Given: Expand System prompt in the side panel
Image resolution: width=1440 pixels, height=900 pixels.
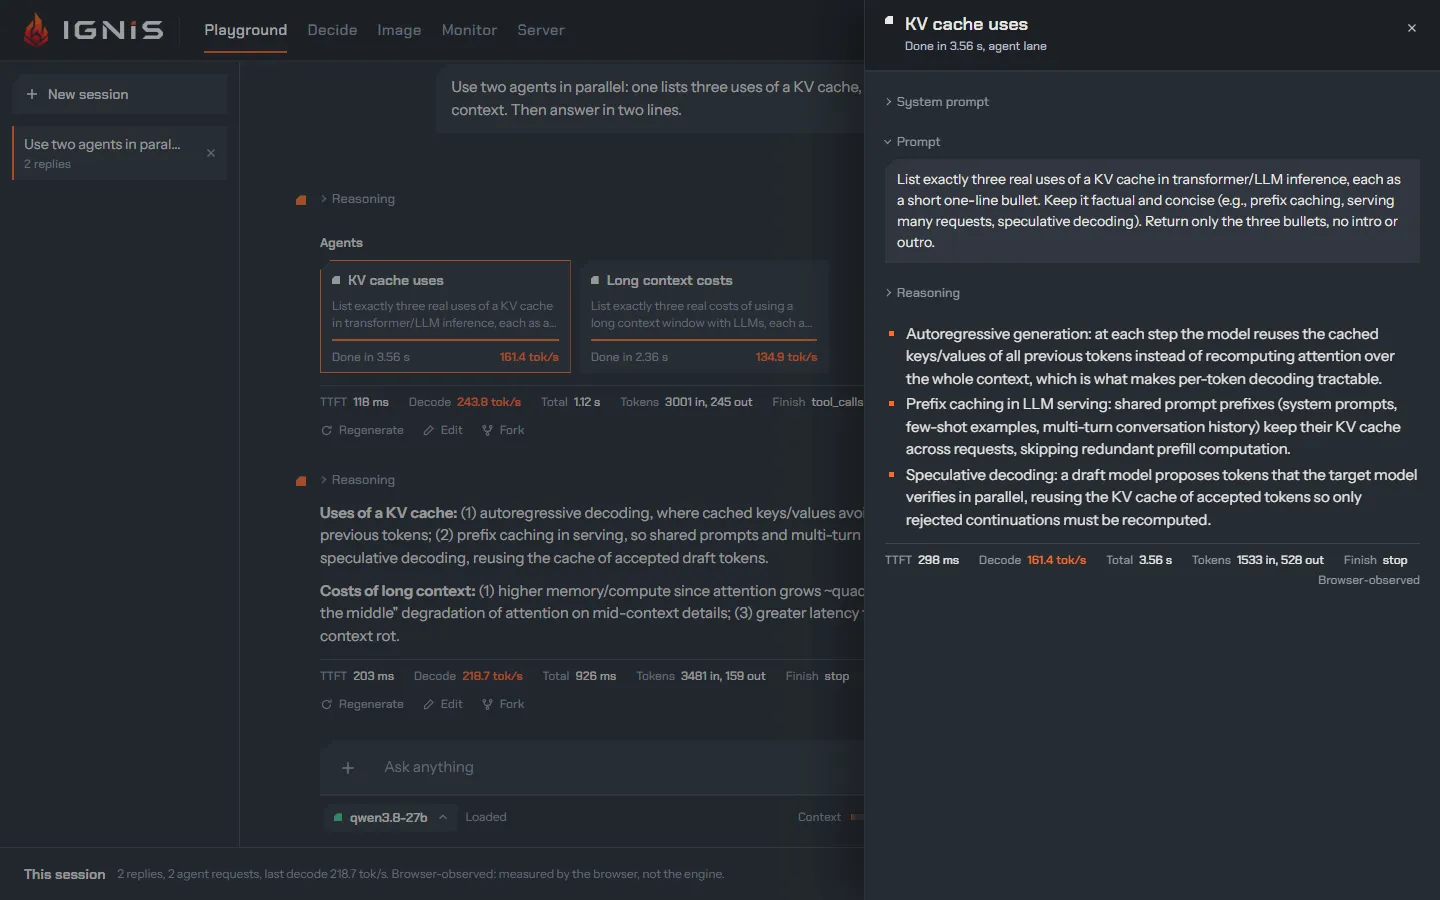Looking at the screenshot, I should [937, 102].
